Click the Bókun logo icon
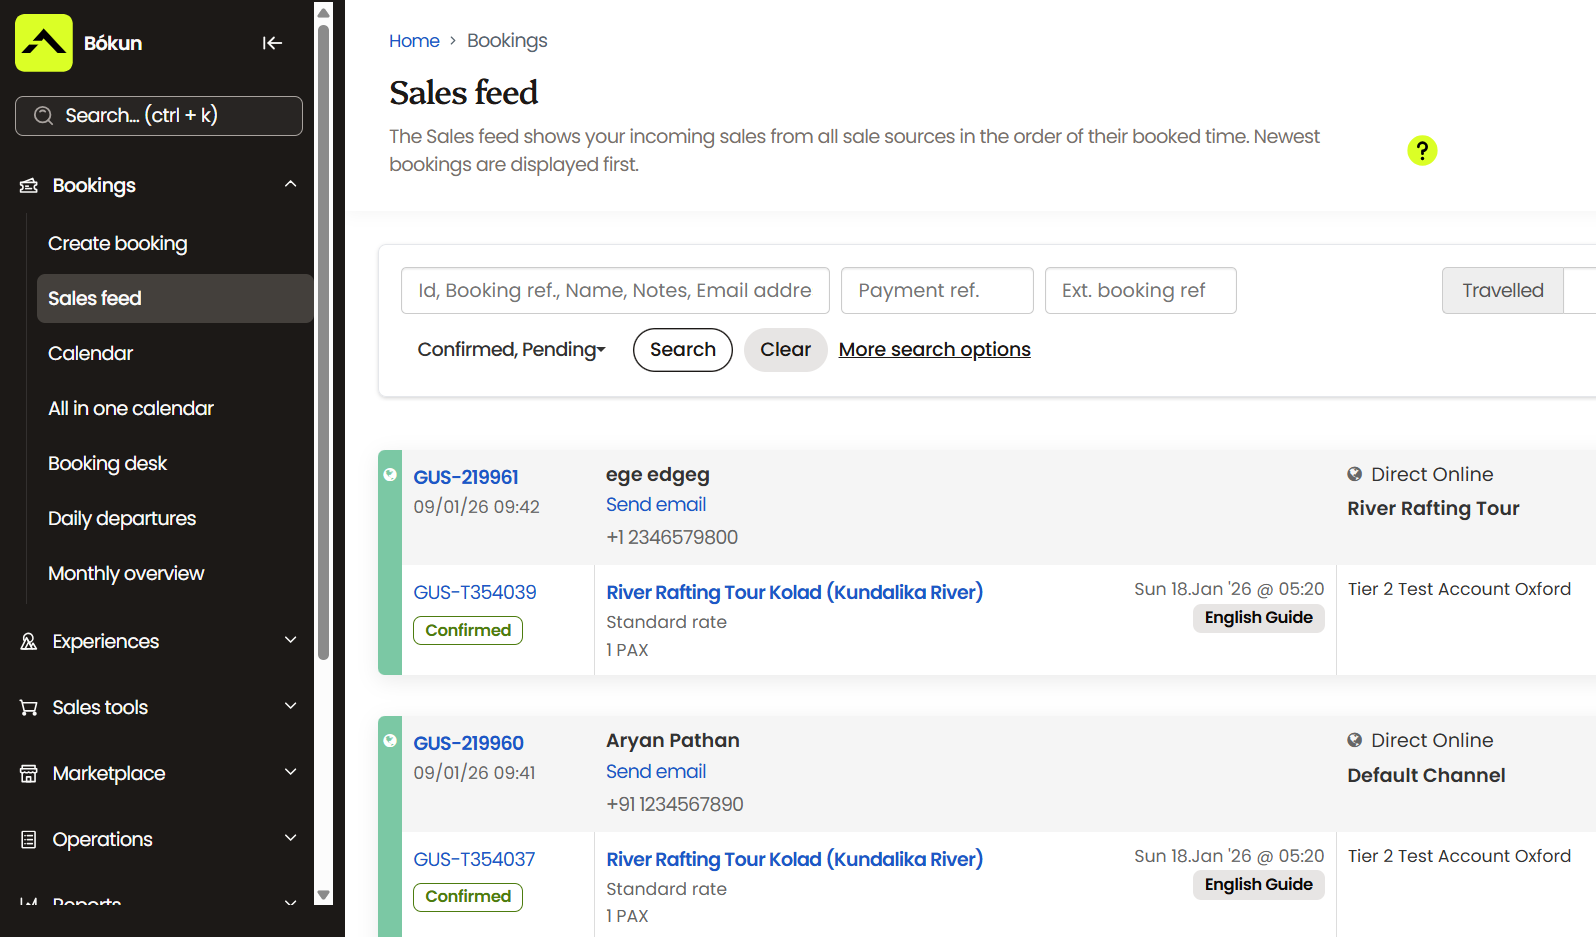This screenshot has width=1596, height=937. (x=44, y=43)
